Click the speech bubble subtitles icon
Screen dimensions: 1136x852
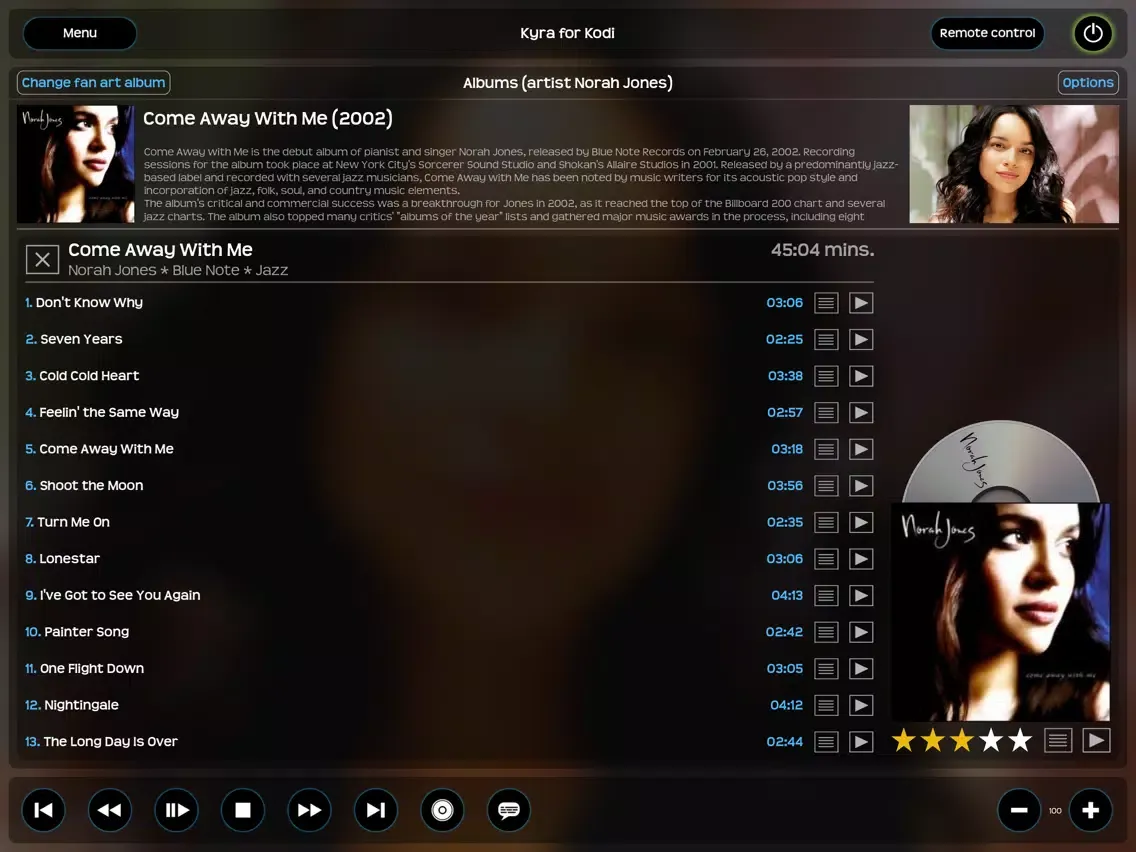[509, 810]
